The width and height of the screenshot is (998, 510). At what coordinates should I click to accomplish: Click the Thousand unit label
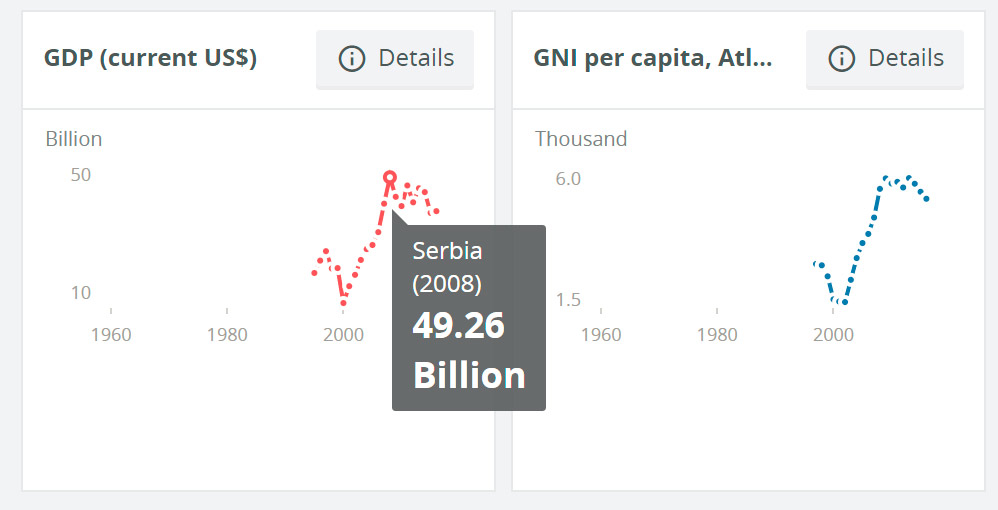tap(581, 139)
